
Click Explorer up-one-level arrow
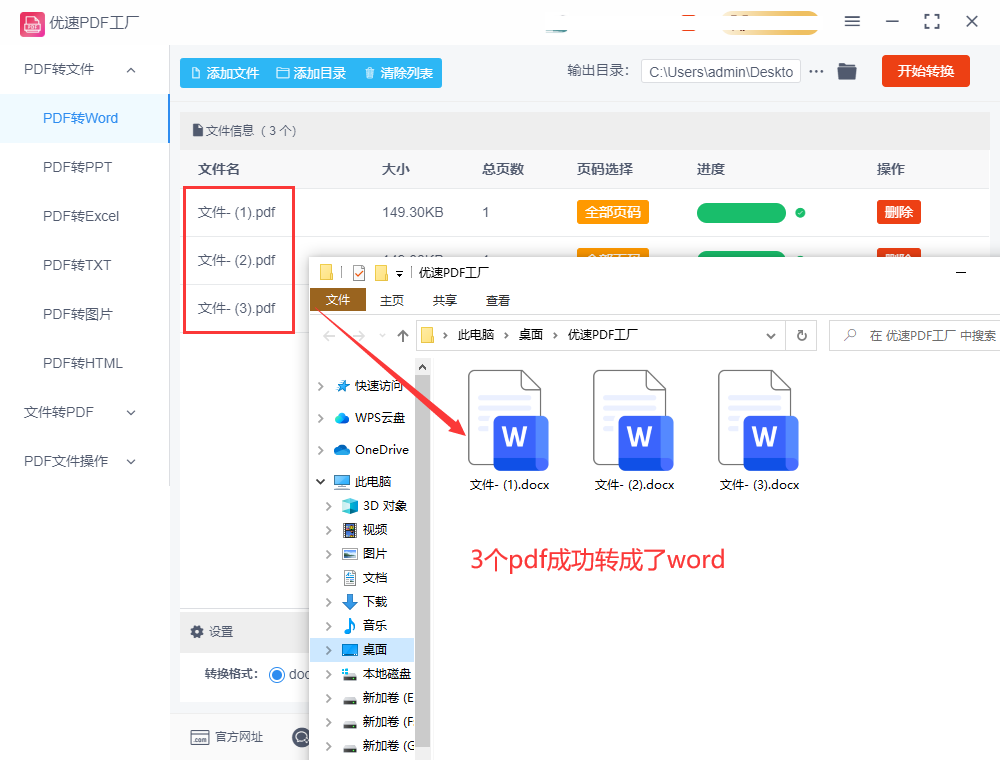pyautogui.click(x=402, y=335)
